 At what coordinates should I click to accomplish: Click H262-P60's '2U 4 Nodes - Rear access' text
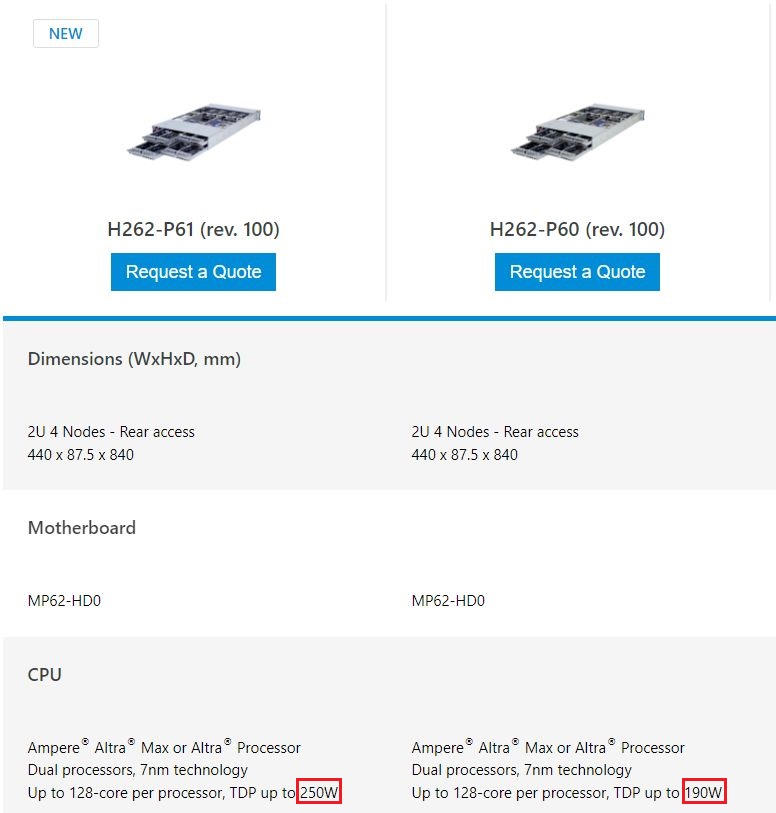tap(495, 432)
